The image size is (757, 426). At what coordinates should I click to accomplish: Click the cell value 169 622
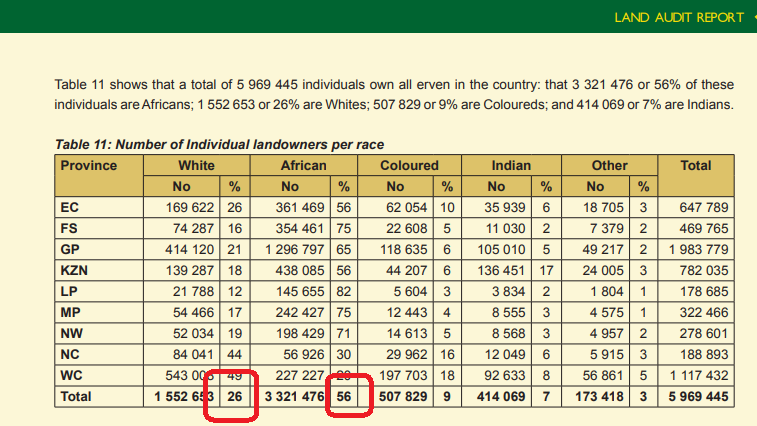pos(189,208)
